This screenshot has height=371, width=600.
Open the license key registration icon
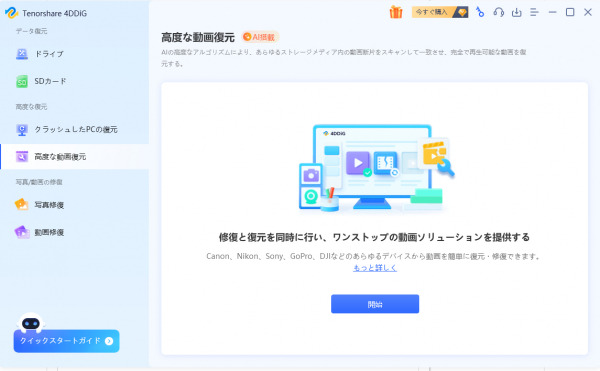[480, 12]
